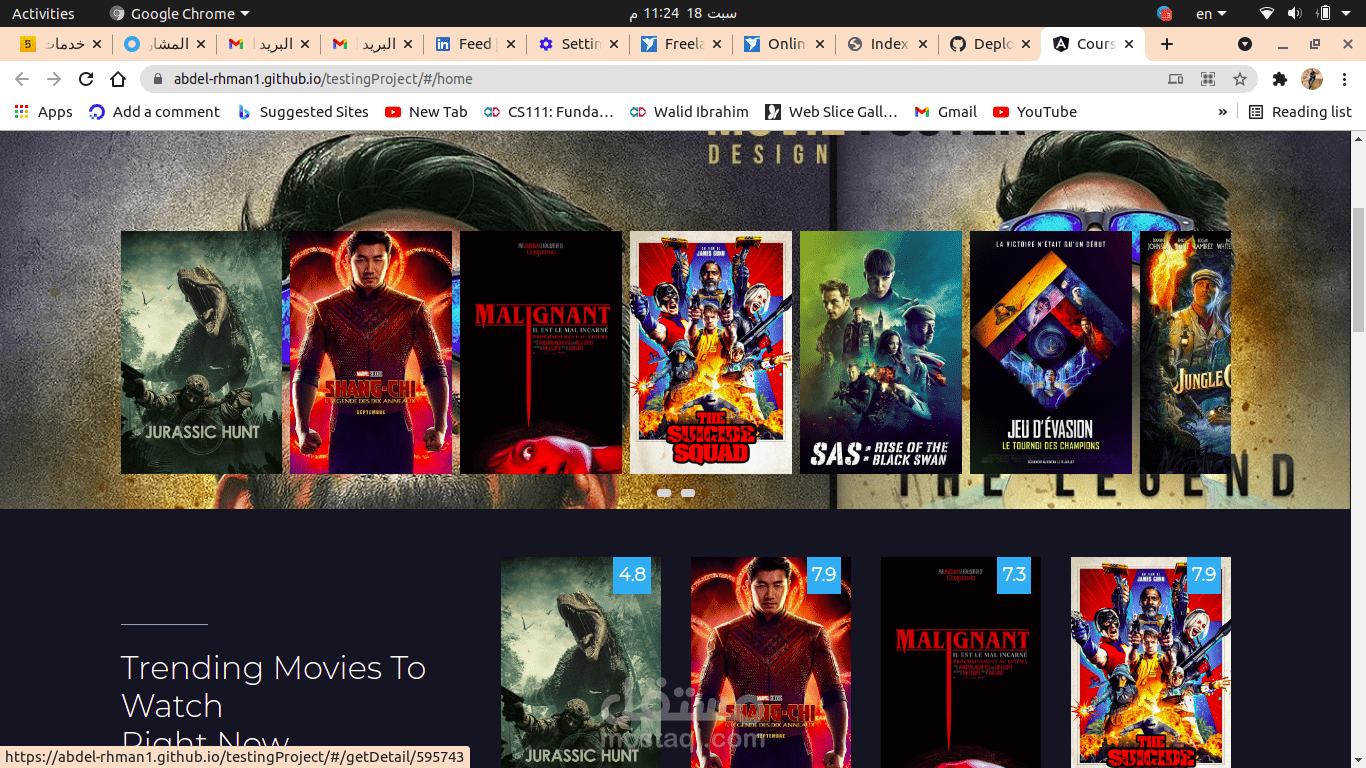Open the CS111: Funda… bookmark
This screenshot has height=768, width=1366.
click(548, 112)
